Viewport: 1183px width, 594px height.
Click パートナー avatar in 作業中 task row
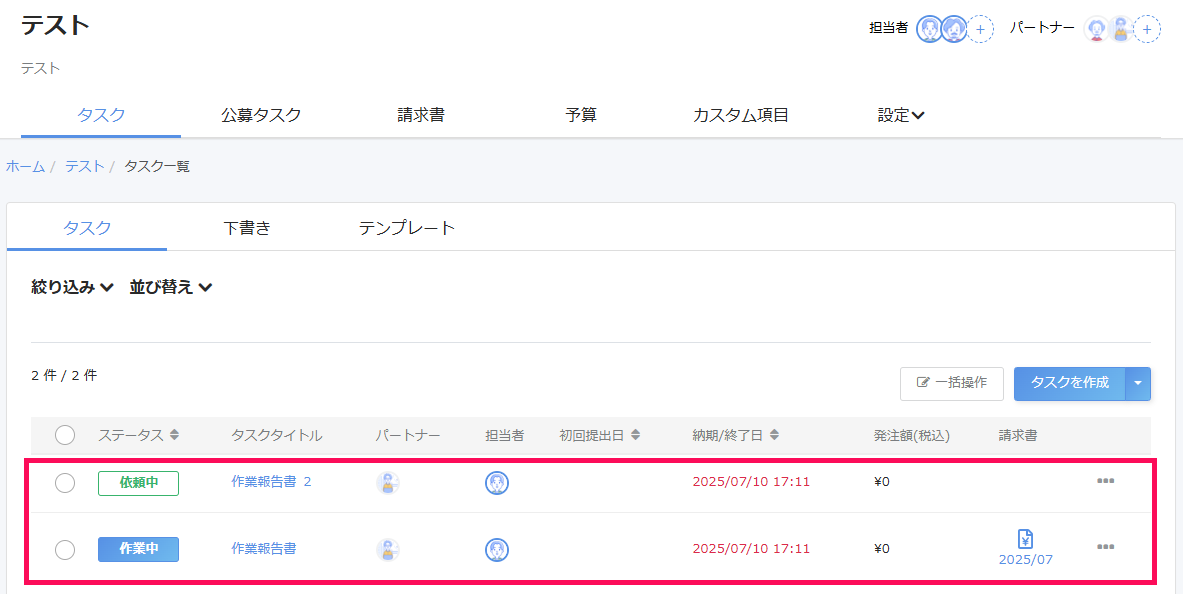388,549
